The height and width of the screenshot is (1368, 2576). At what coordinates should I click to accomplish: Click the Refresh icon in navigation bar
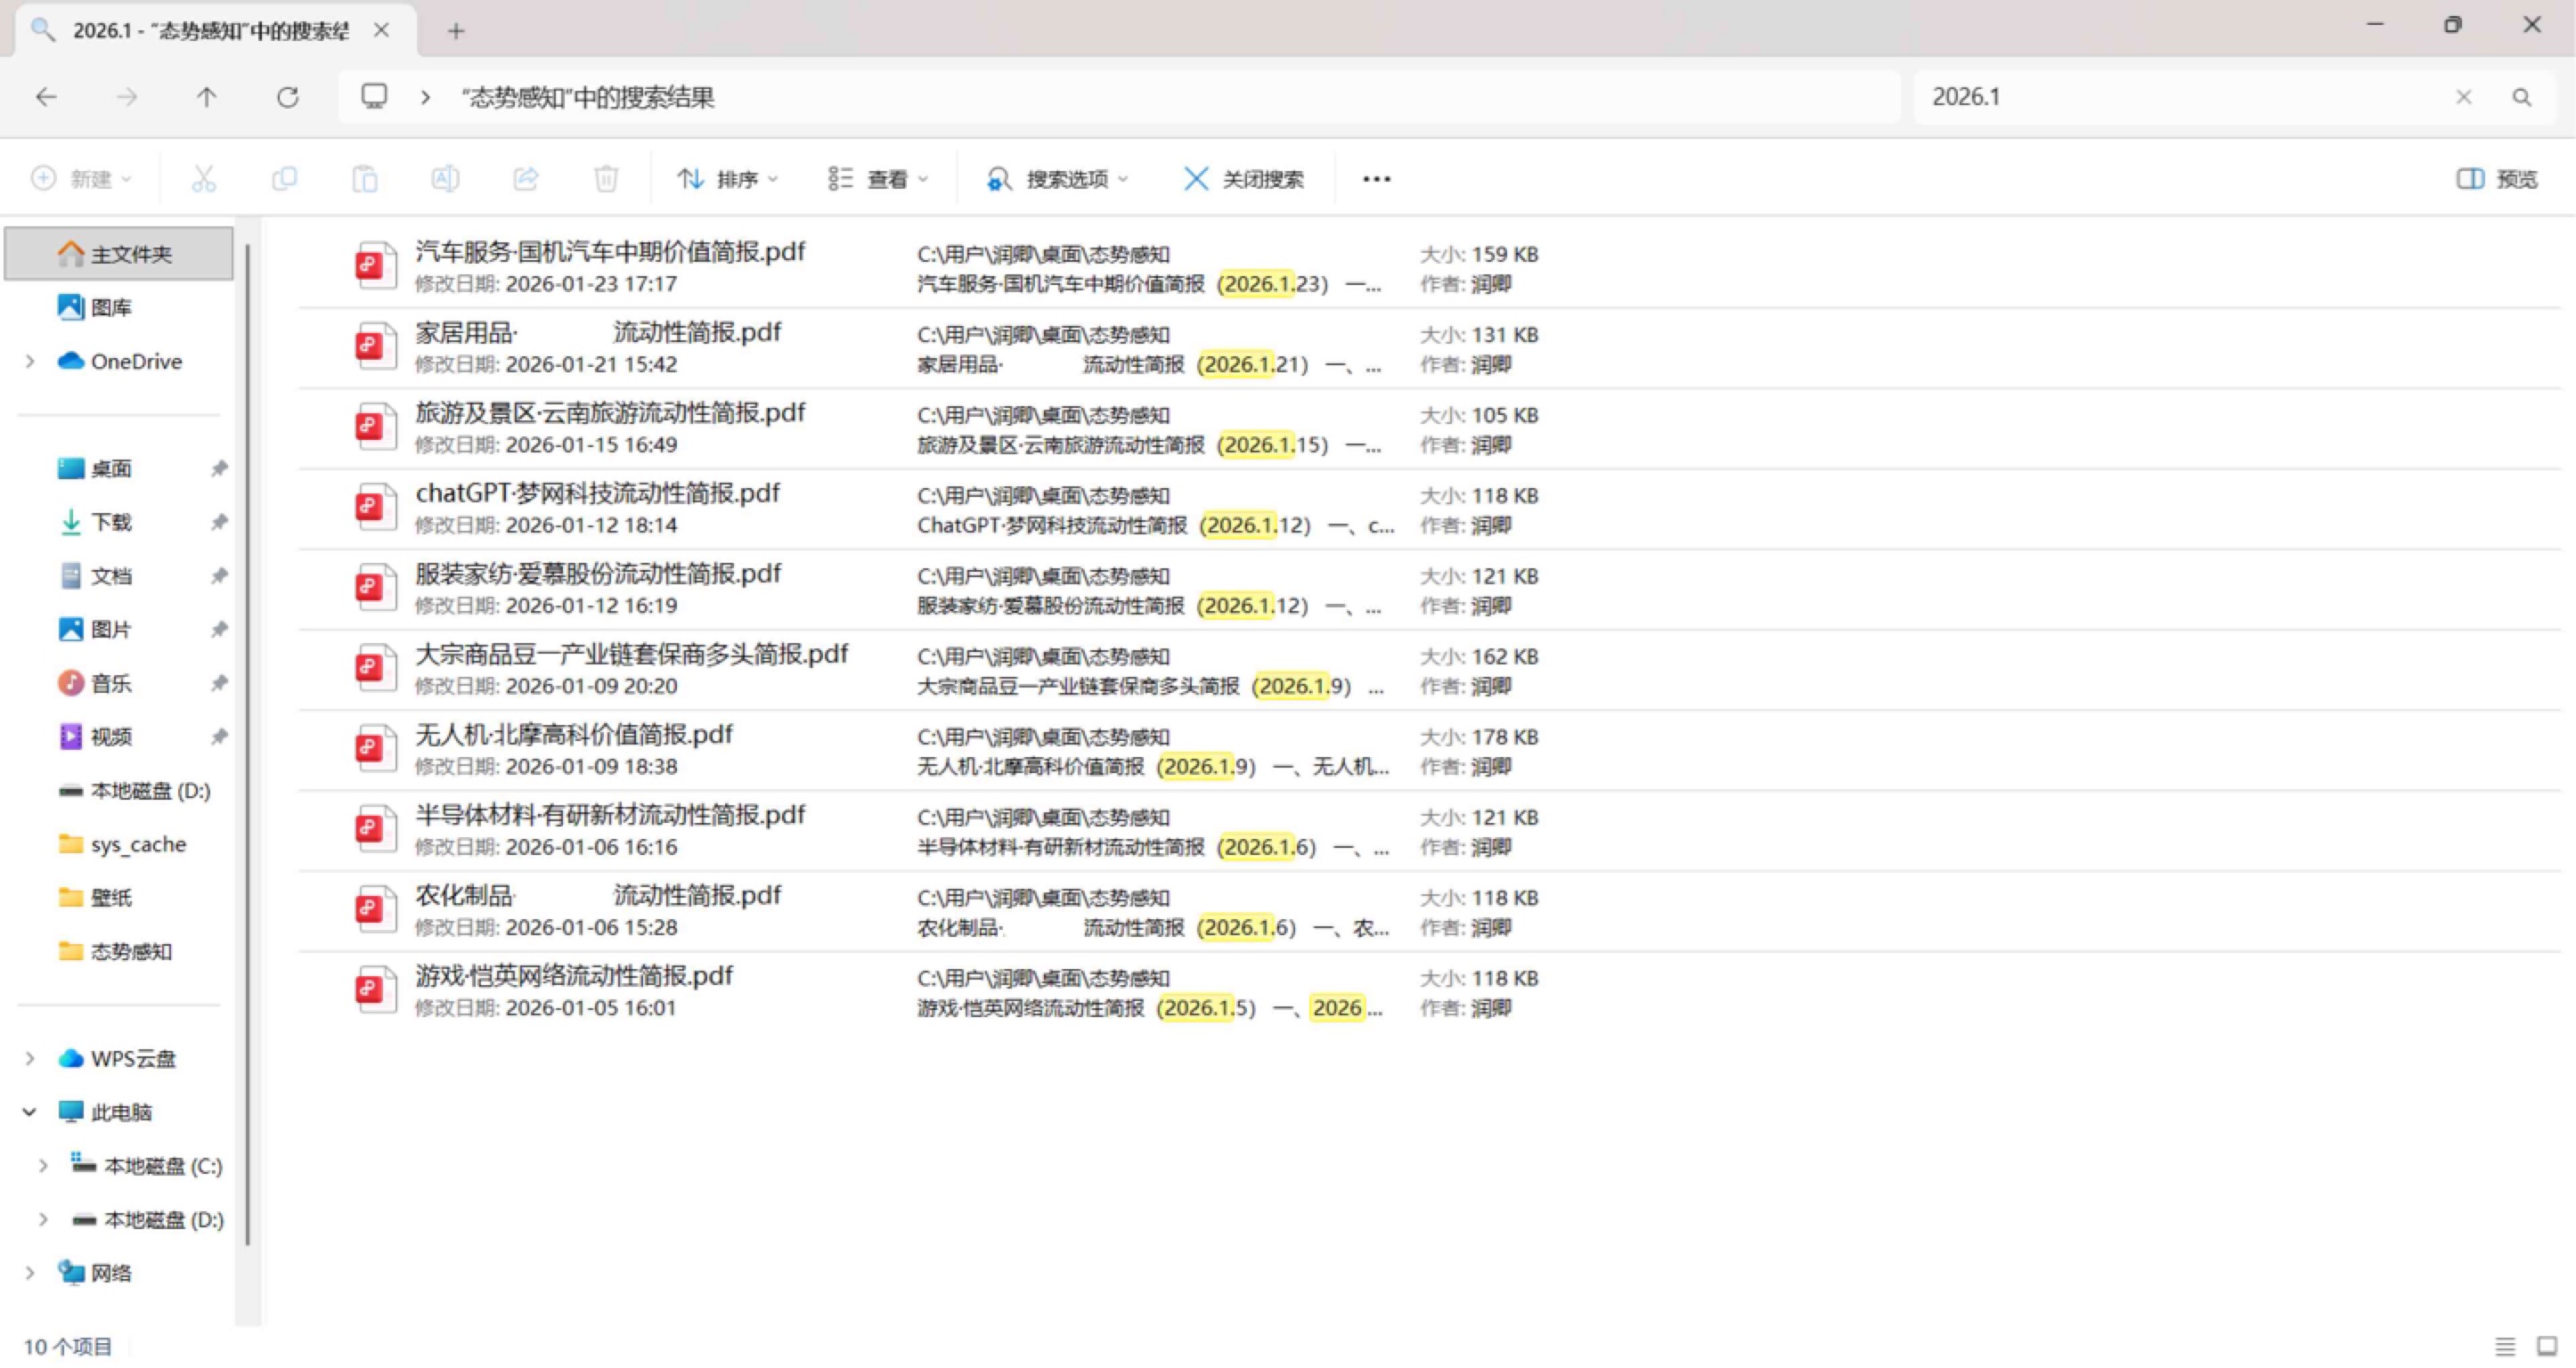click(288, 97)
